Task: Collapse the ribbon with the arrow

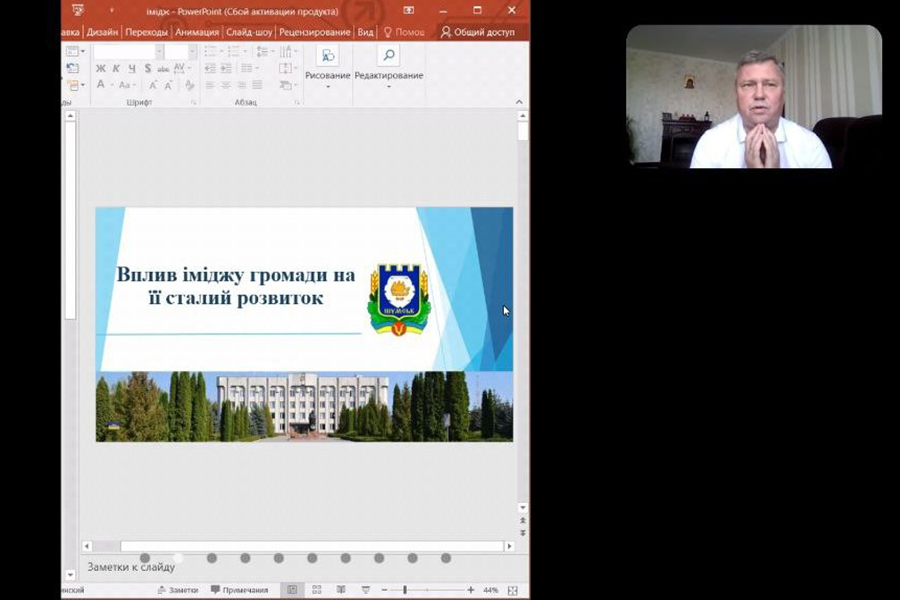Action: coord(519,102)
